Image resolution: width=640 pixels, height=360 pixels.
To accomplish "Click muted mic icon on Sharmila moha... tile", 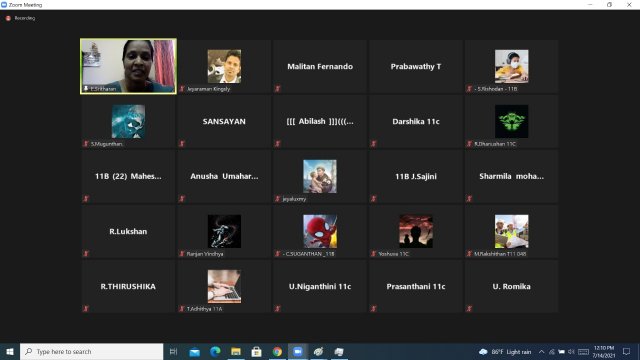I will click(x=469, y=199).
